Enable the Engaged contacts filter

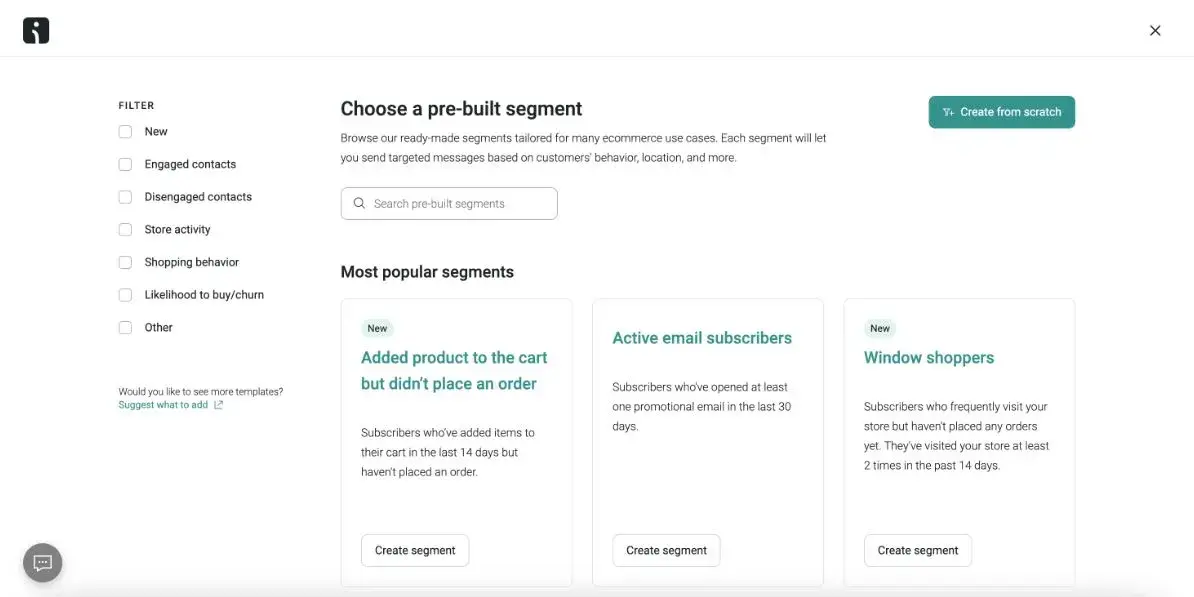[x=125, y=164]
